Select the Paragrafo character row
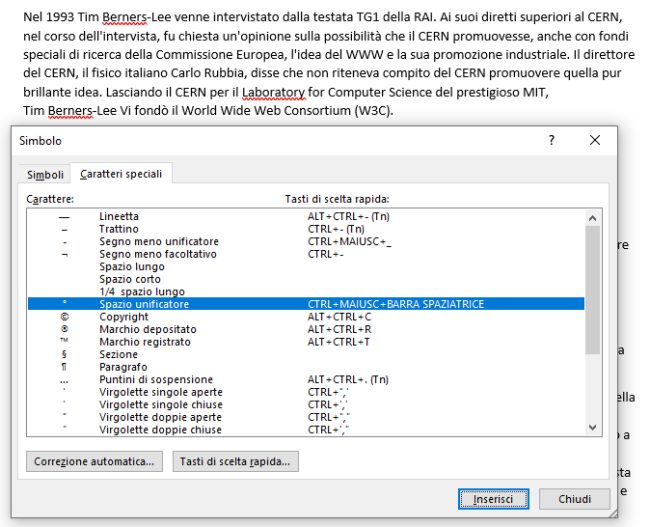 click(306, 367)
